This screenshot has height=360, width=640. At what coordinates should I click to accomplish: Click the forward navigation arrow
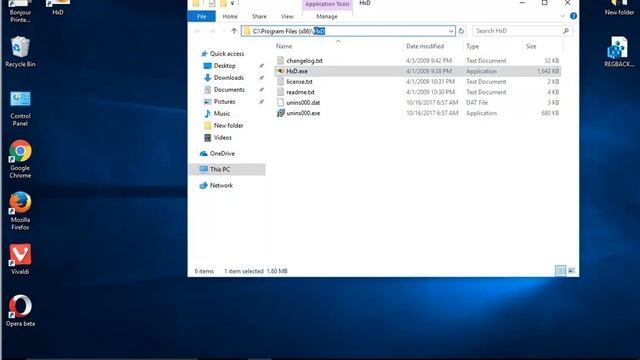tap(212, 31)
